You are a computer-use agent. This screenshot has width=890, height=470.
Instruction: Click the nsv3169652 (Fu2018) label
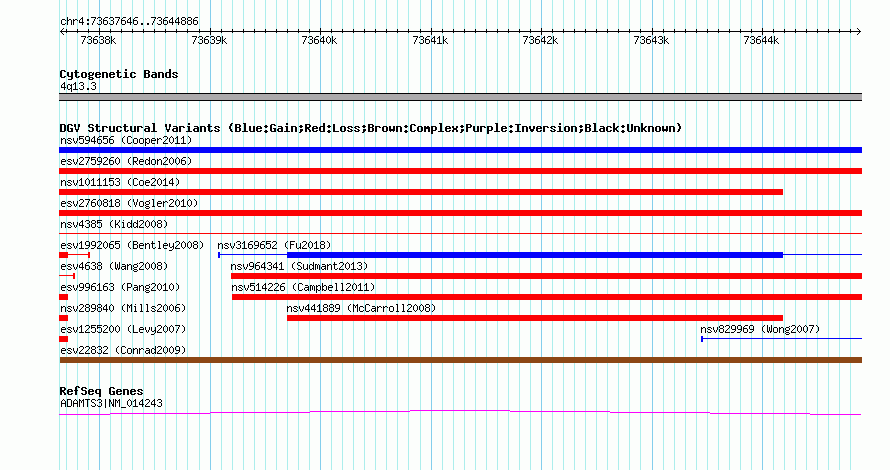(274, 245)
